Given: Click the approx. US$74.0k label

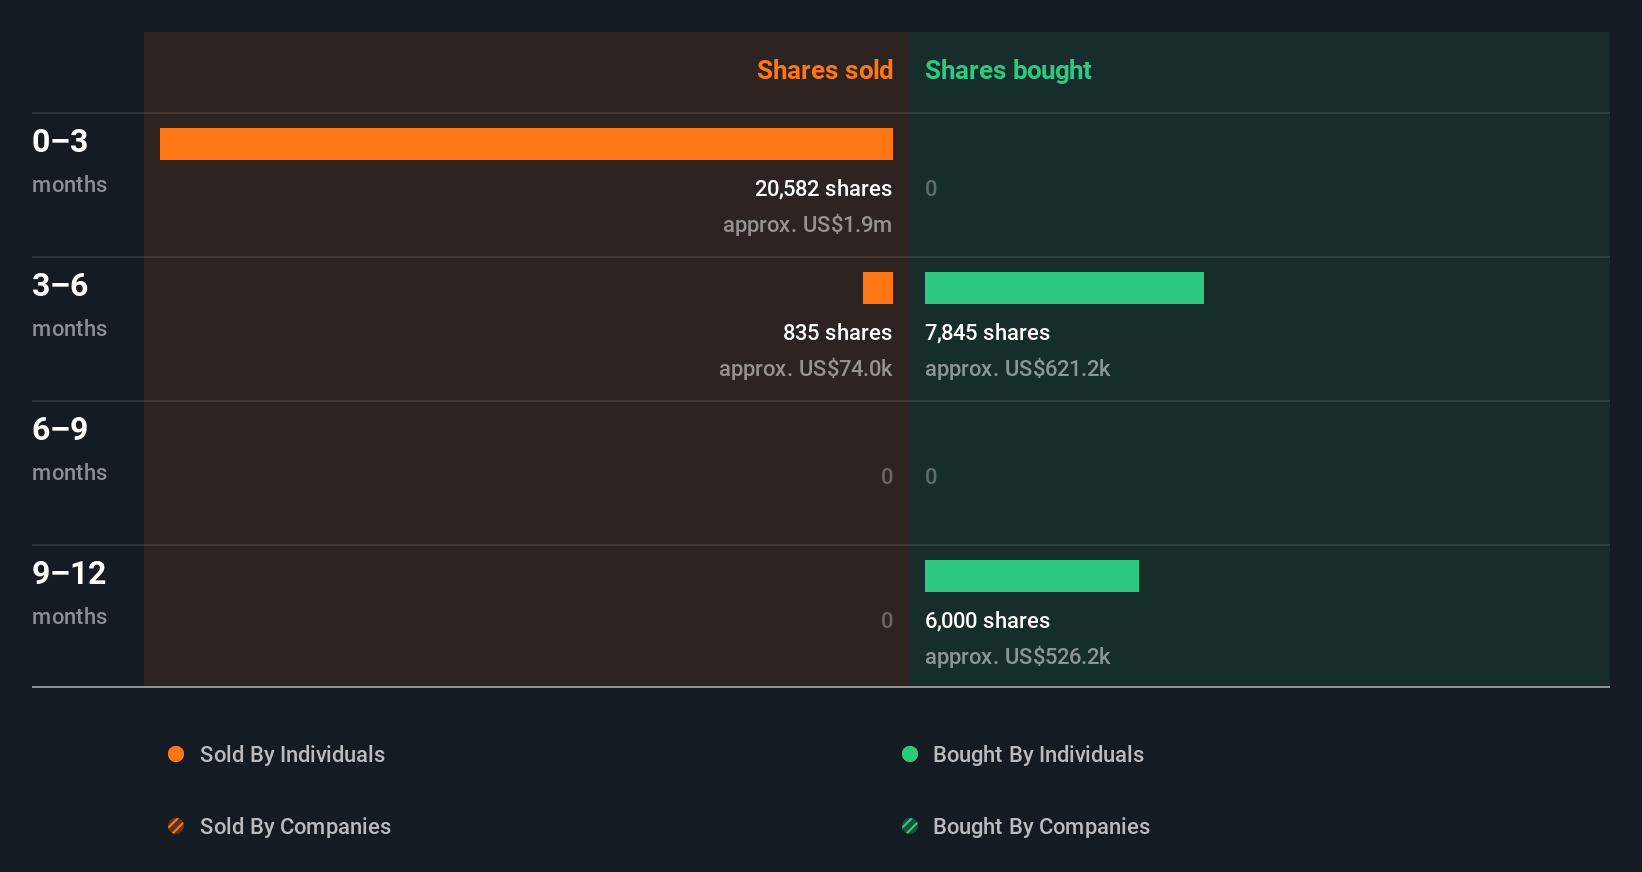Looking at the screenshot, I should pos(805,368).
